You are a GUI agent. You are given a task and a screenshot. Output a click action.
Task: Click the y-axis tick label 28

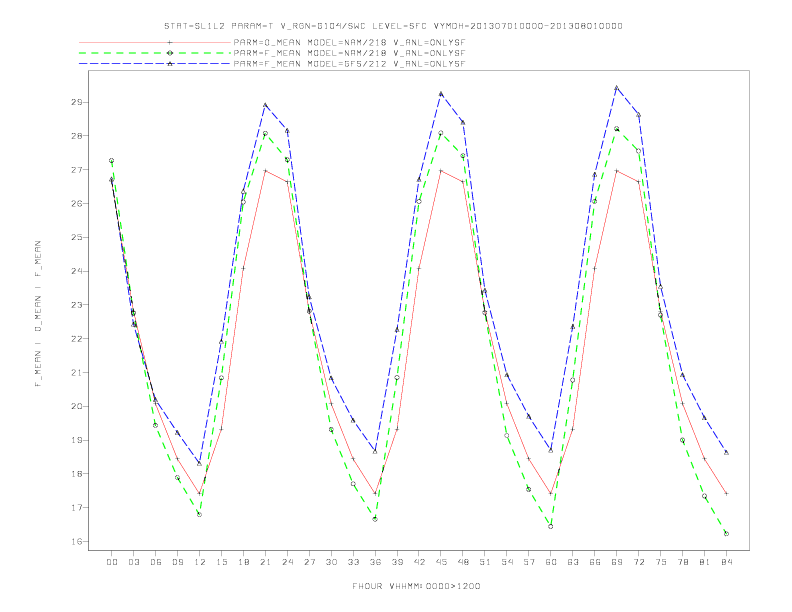77,136
